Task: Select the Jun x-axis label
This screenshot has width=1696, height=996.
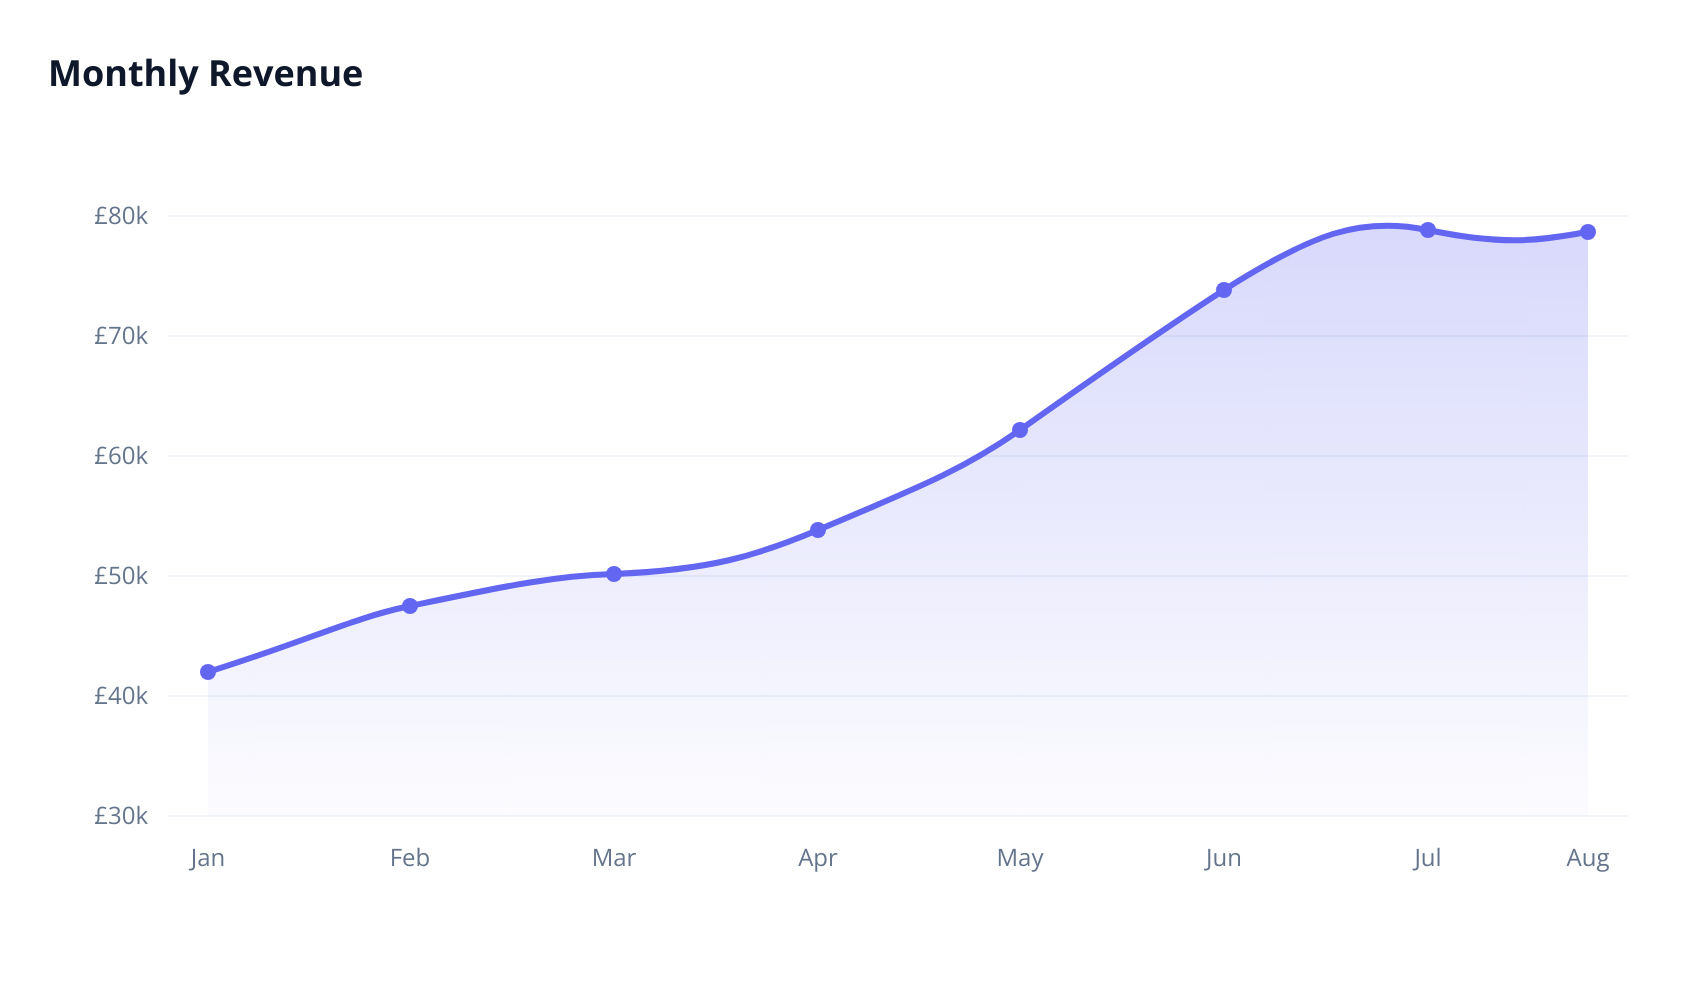Action: (x=1223, y=858)
